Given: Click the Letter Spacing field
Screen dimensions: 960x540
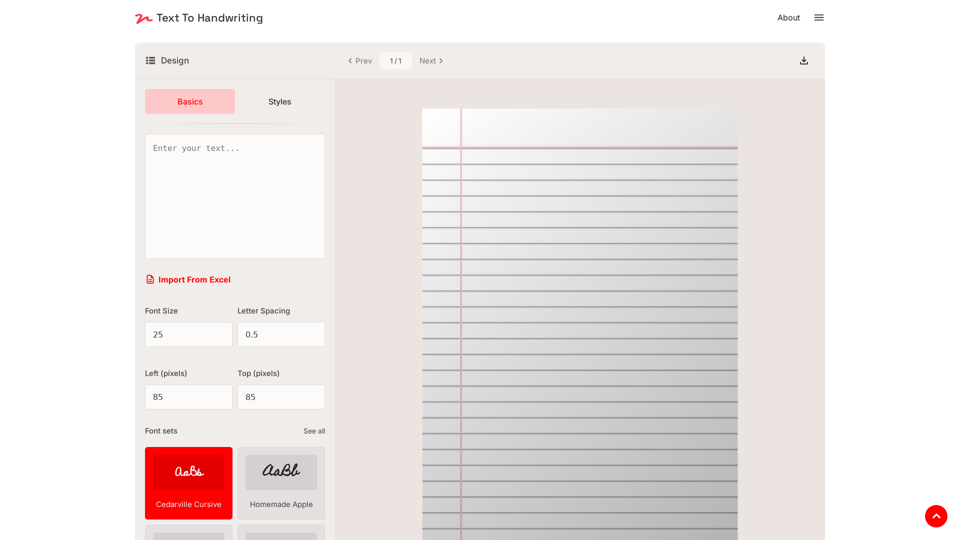Looking at the screenshot, I should point(281,335).
